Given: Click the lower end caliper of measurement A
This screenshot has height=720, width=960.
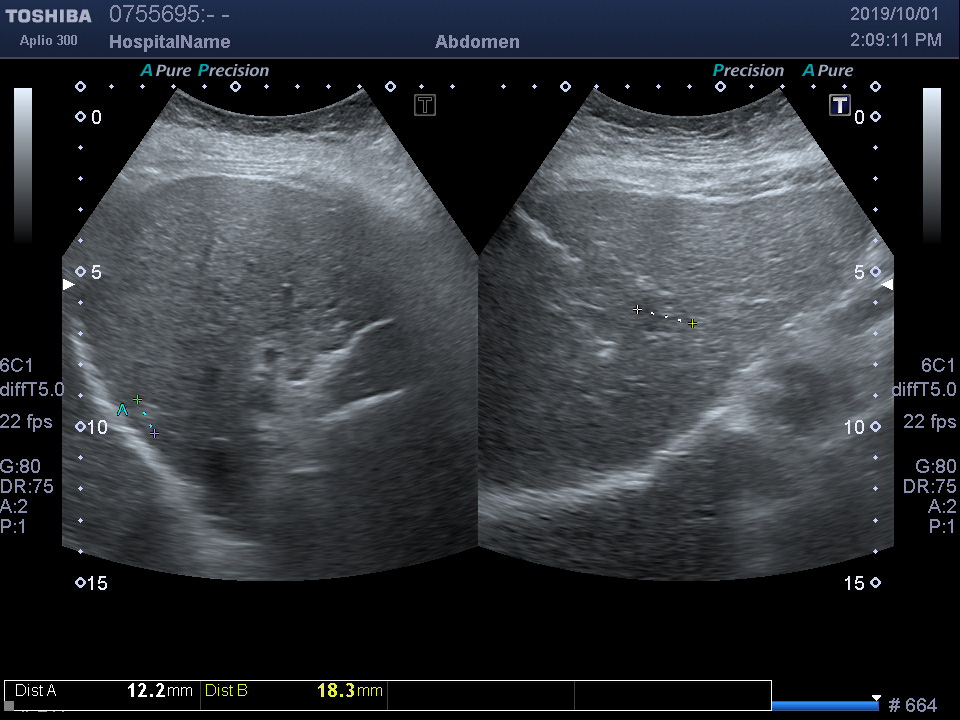Looking at the screenshot, I should point(154,433).
